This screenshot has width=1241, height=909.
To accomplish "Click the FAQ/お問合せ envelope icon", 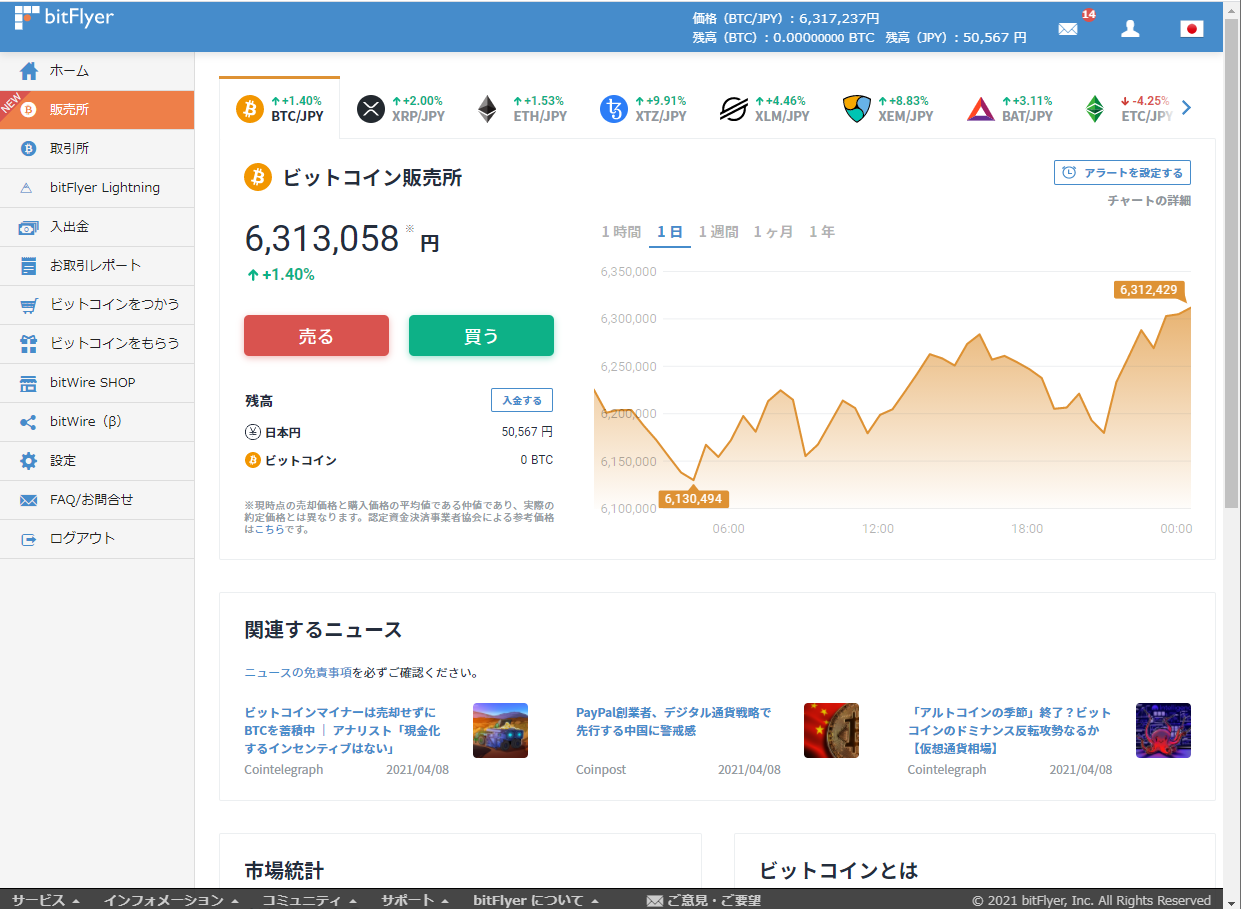I will pos(29,500).
